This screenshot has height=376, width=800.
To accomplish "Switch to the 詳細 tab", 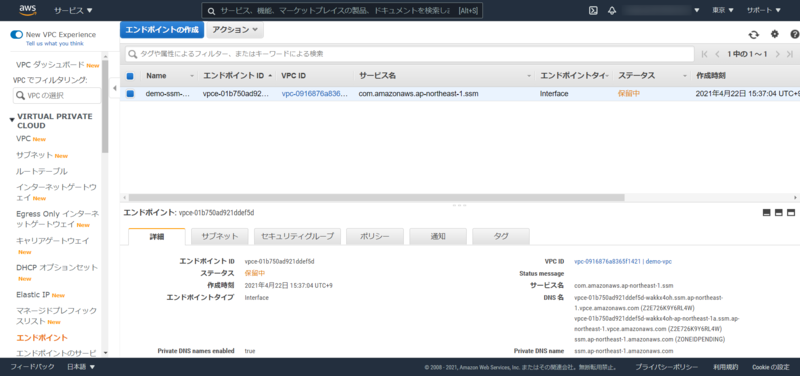I will pyautogui.click(x=157, y=237).
